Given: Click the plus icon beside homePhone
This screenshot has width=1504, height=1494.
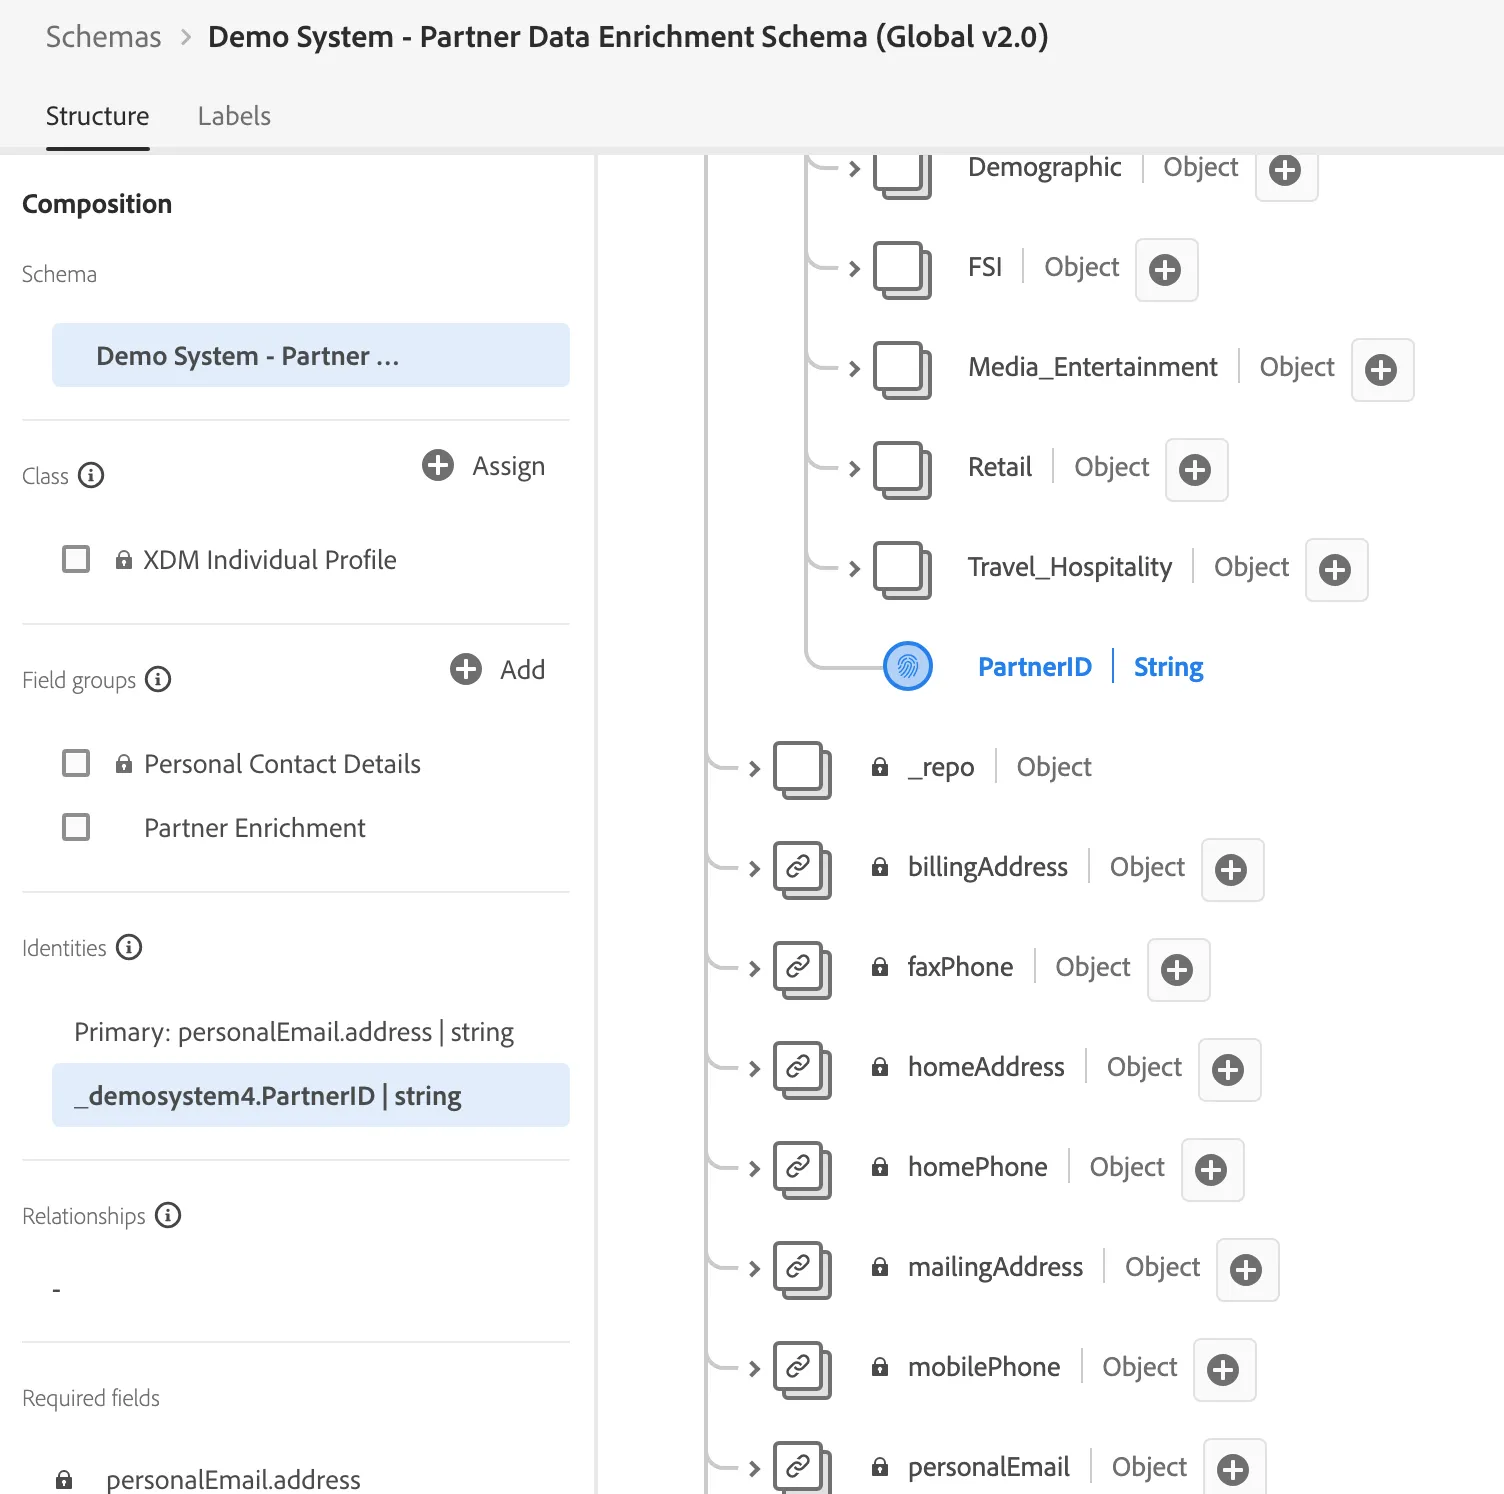Looking at the screenshot, I should [x=1212, y=1170].
